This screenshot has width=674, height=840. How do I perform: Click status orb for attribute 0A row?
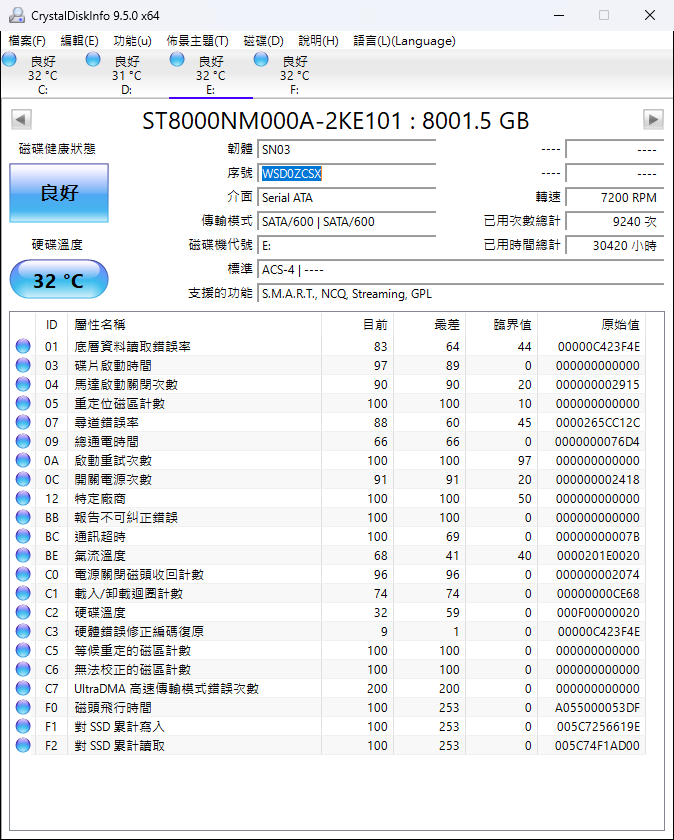[x=23, y=460]
